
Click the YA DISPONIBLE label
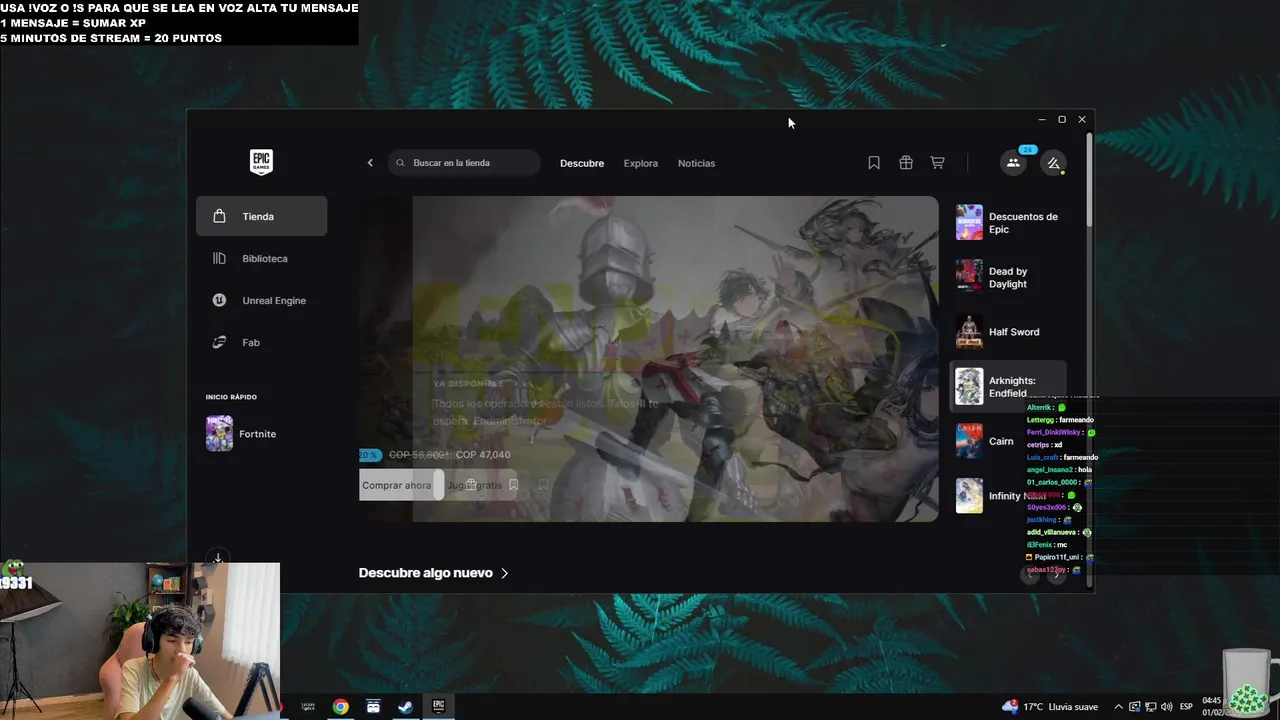[x=469, y=384]
